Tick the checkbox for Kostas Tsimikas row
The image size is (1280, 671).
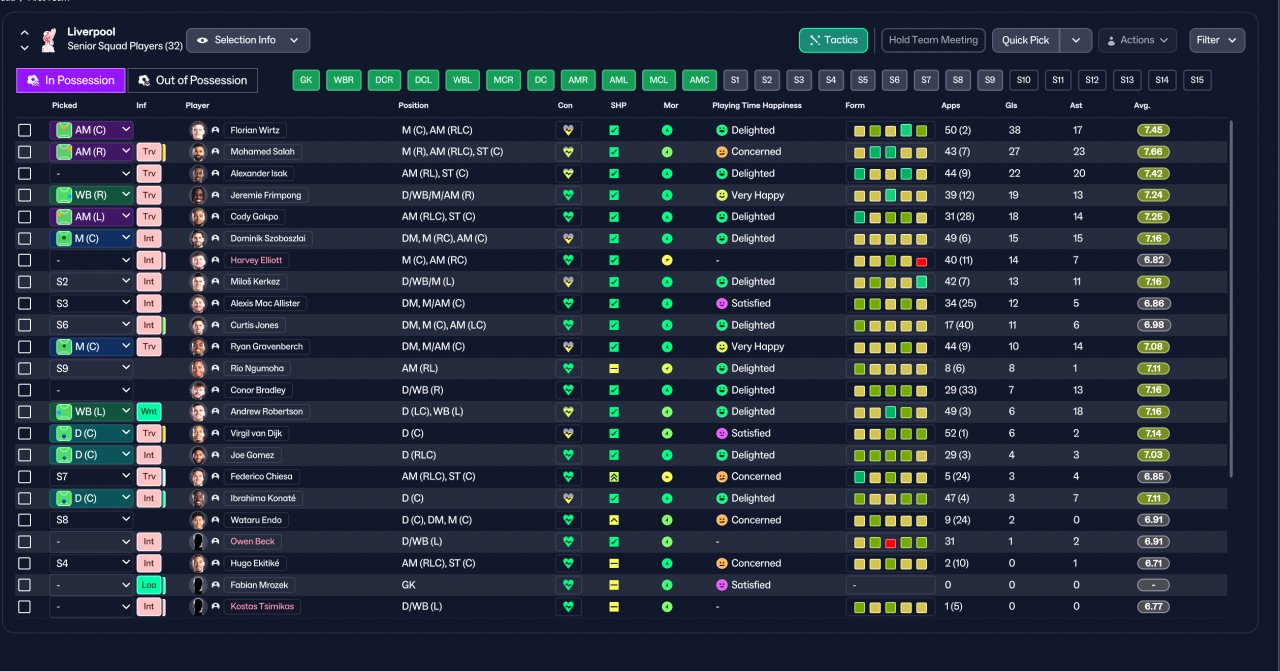coord(25,607)
